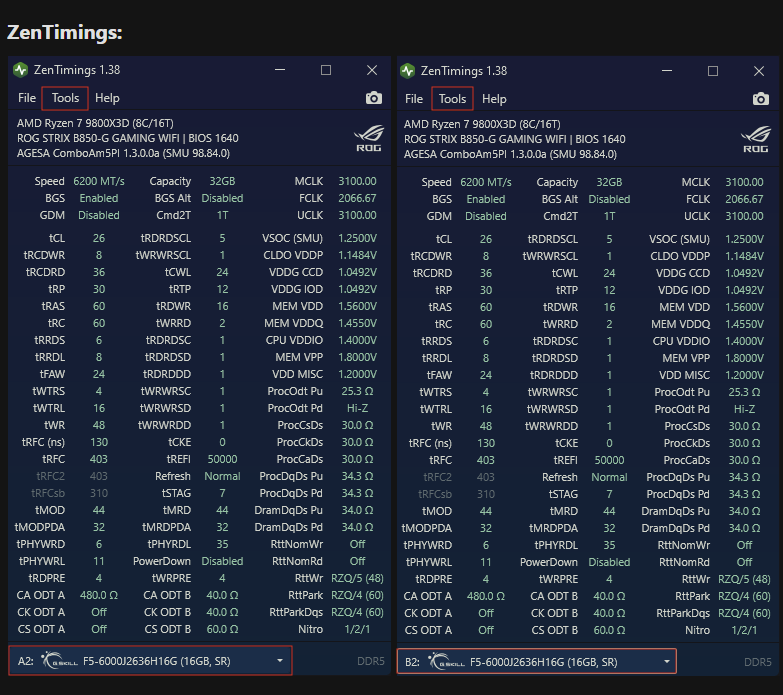Click the screenshot camera icon in right ZenTimings window
This screenshot has width=783, height=695.
[761, 99]
